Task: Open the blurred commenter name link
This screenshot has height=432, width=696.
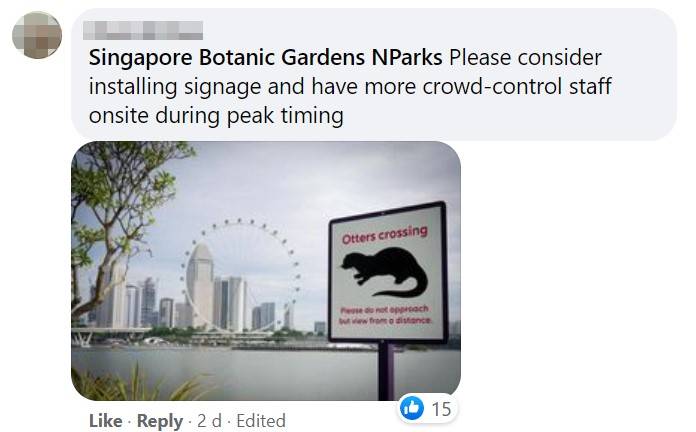Action: click(x=143, y=30)
